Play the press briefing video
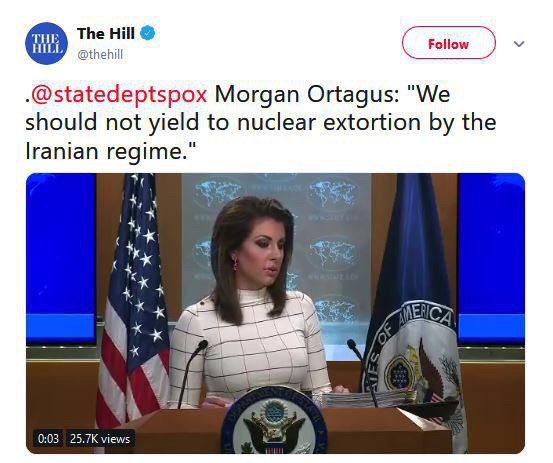The width and height of the screenshot is (553, 463). click(275, 313)
